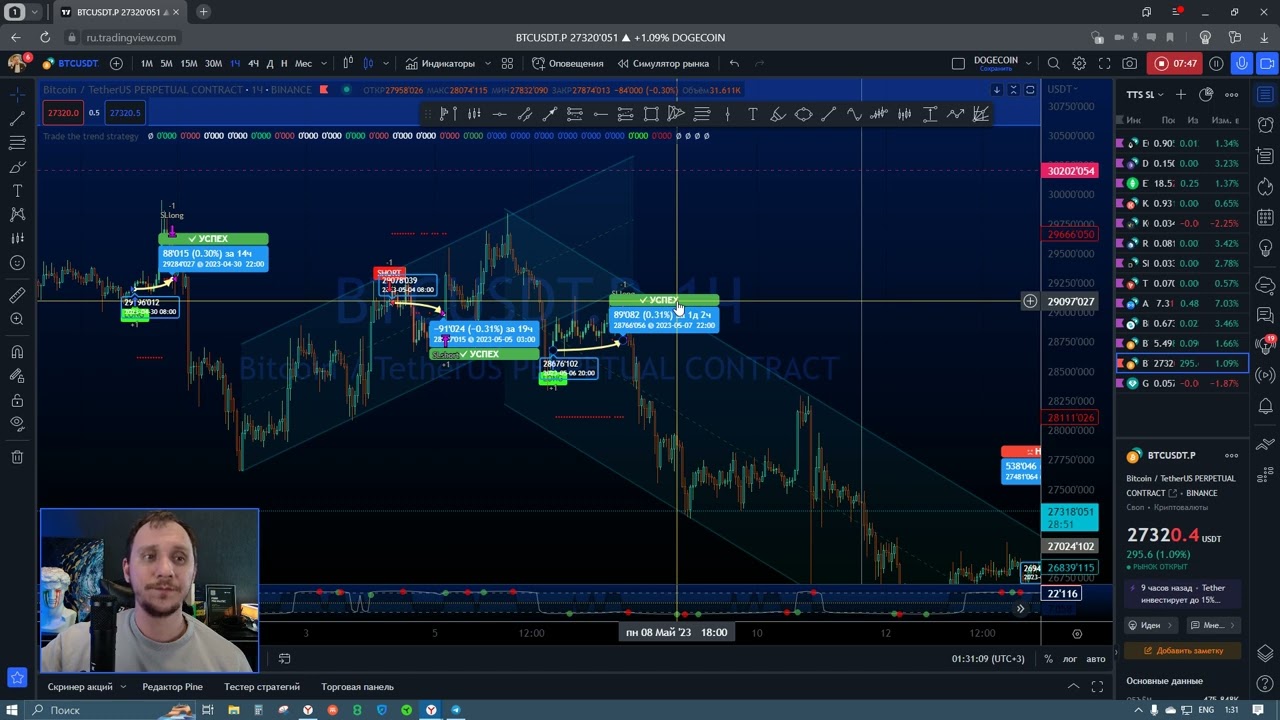Open the Alerts alarm clock sidebar icon
Image resolution: width=1280 pixels, height=720 pixels.
pyautogui.click(x=1265, y=125)
